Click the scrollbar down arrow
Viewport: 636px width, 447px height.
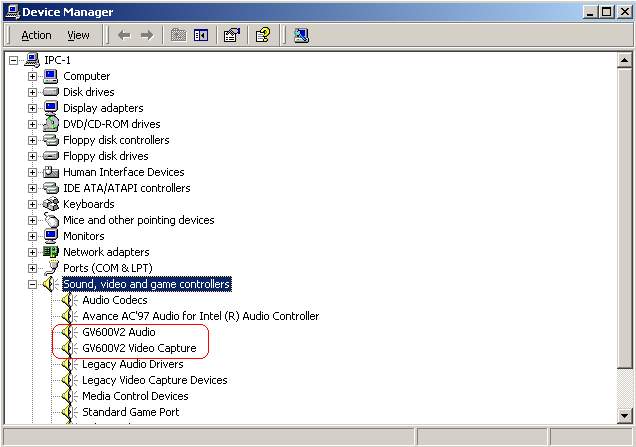point(624,415)
